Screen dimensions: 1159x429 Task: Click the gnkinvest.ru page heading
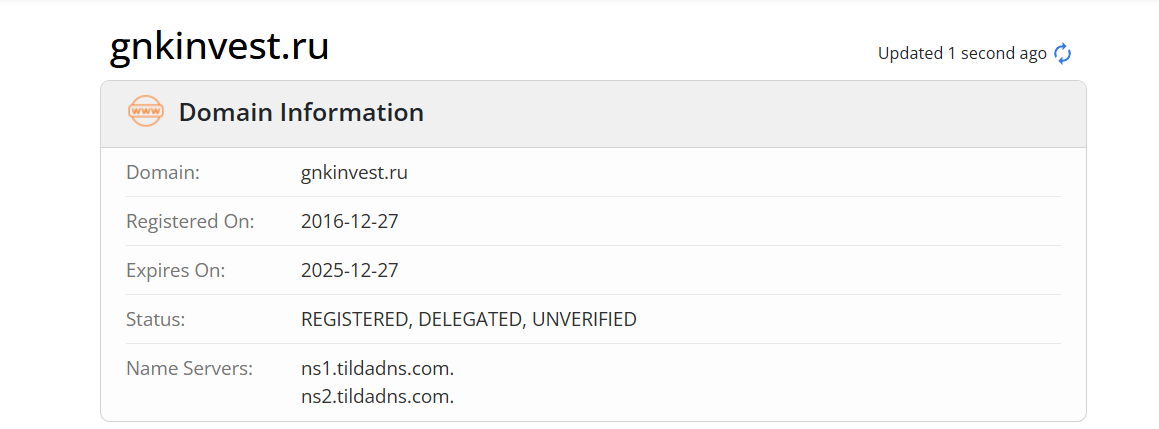pos(220,47)
